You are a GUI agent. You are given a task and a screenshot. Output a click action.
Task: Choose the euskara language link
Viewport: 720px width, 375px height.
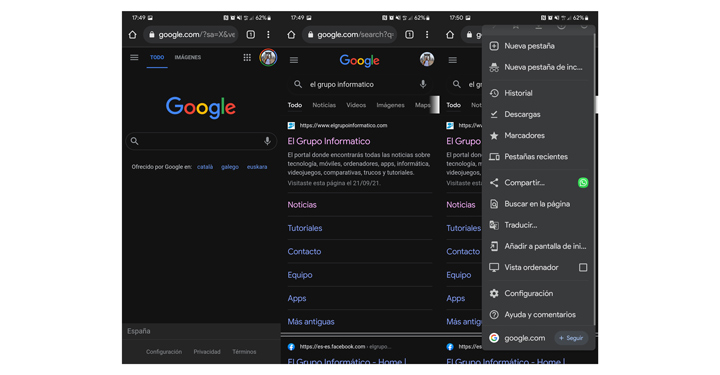click(x=257, y=167)
